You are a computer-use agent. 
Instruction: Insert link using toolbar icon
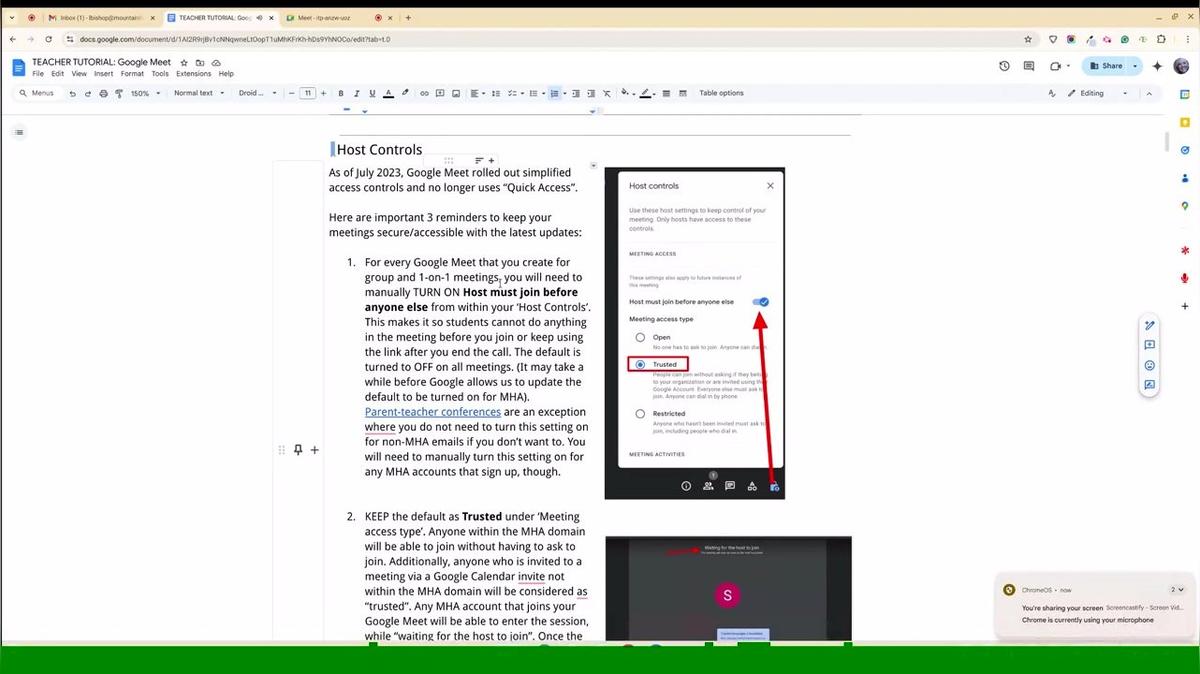coord(424,93)
